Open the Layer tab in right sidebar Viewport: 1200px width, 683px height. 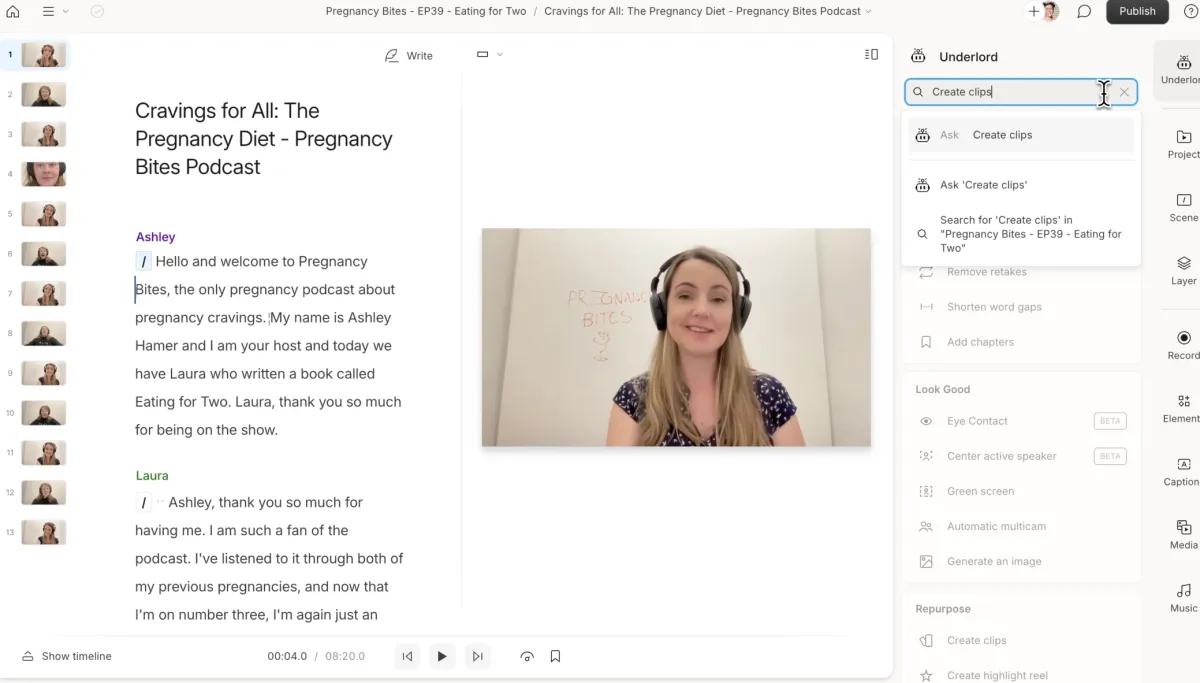click(1183, 271)
